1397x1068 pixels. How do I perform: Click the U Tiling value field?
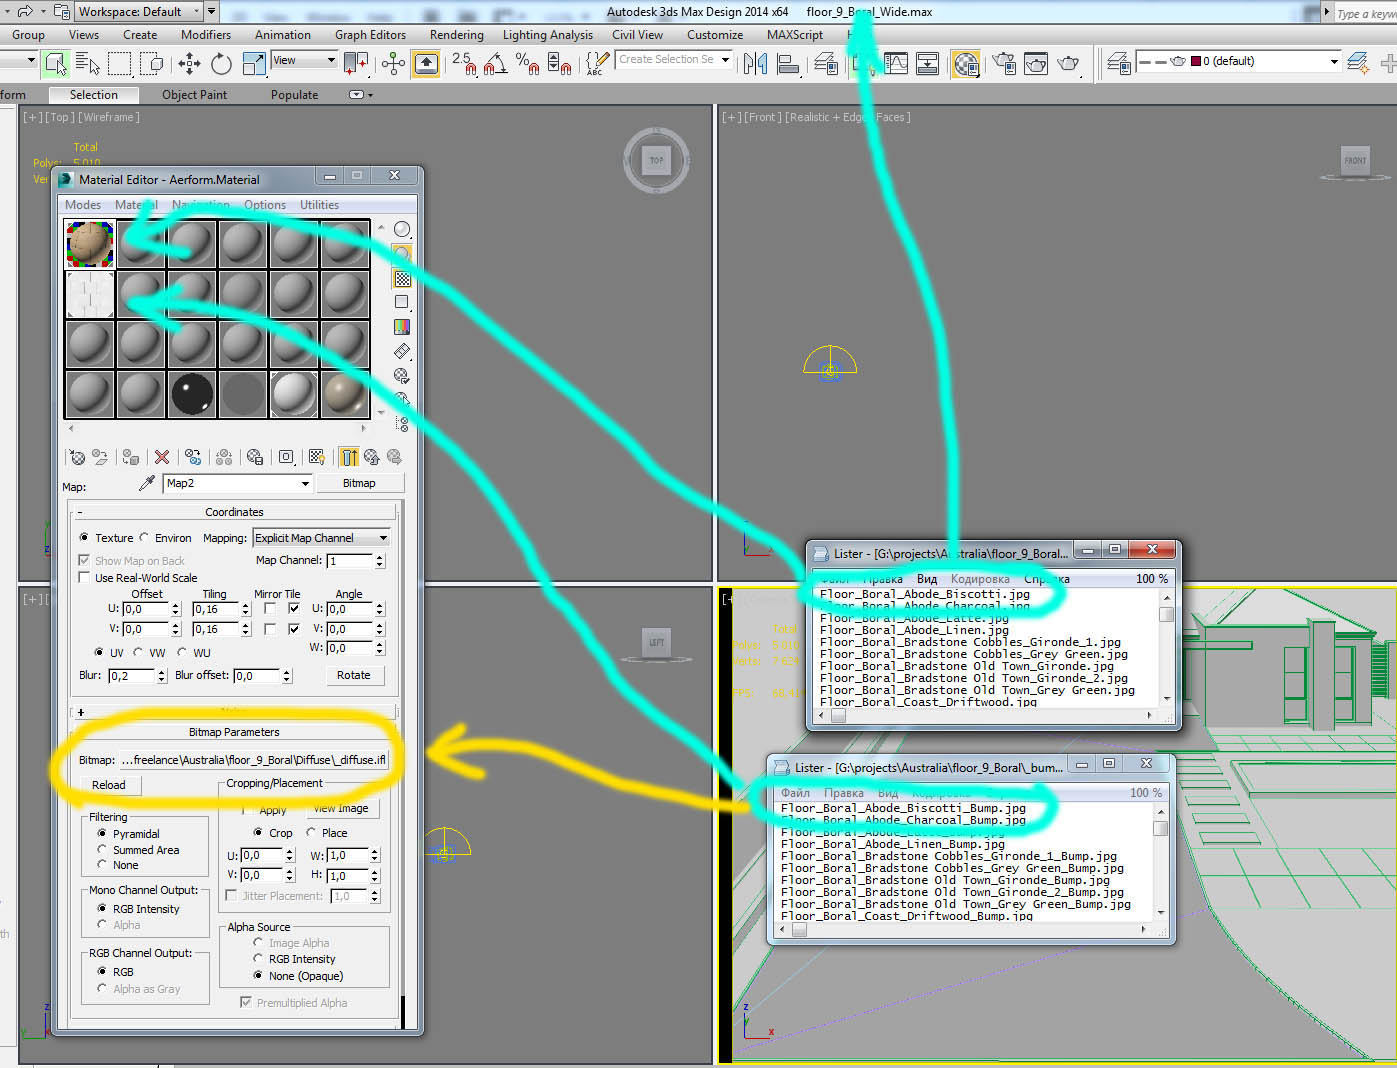pyautogui.click(x=214, y=609)
